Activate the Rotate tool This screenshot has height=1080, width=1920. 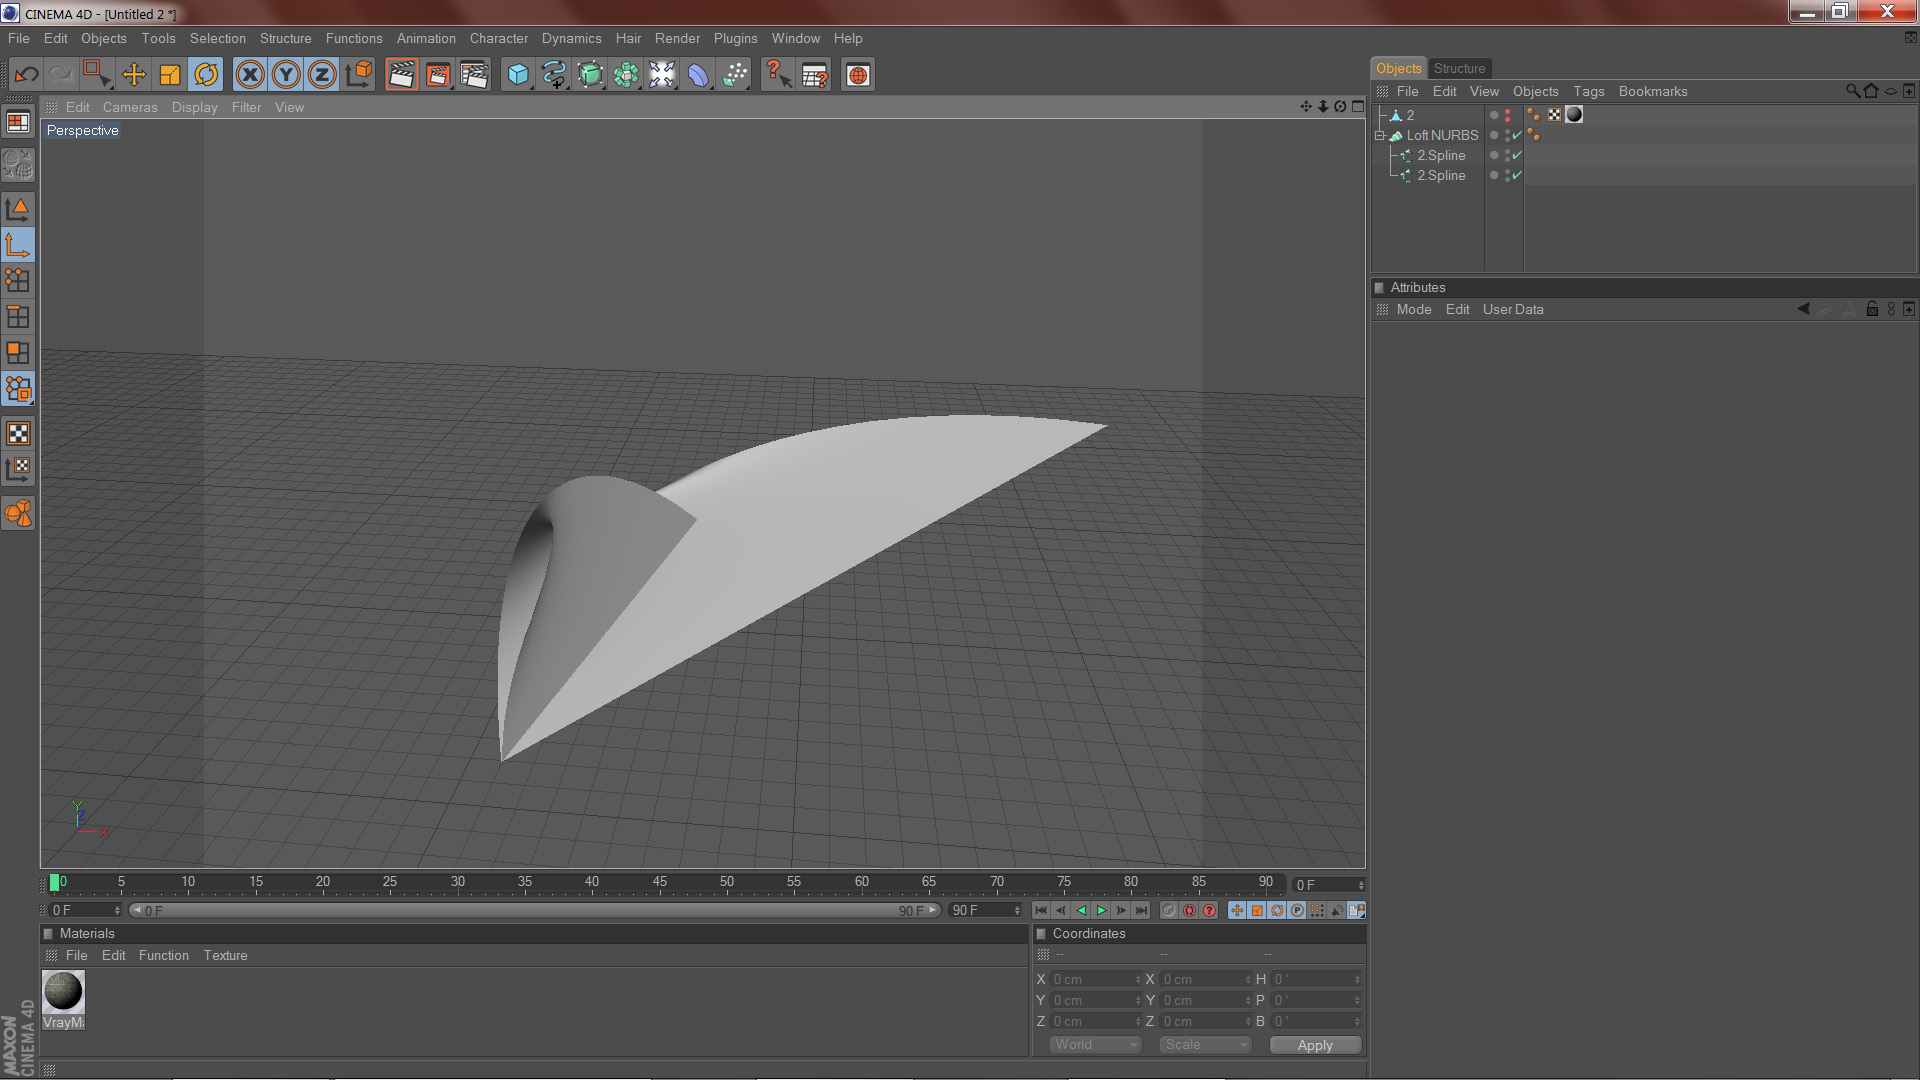(x=206, y=75)
